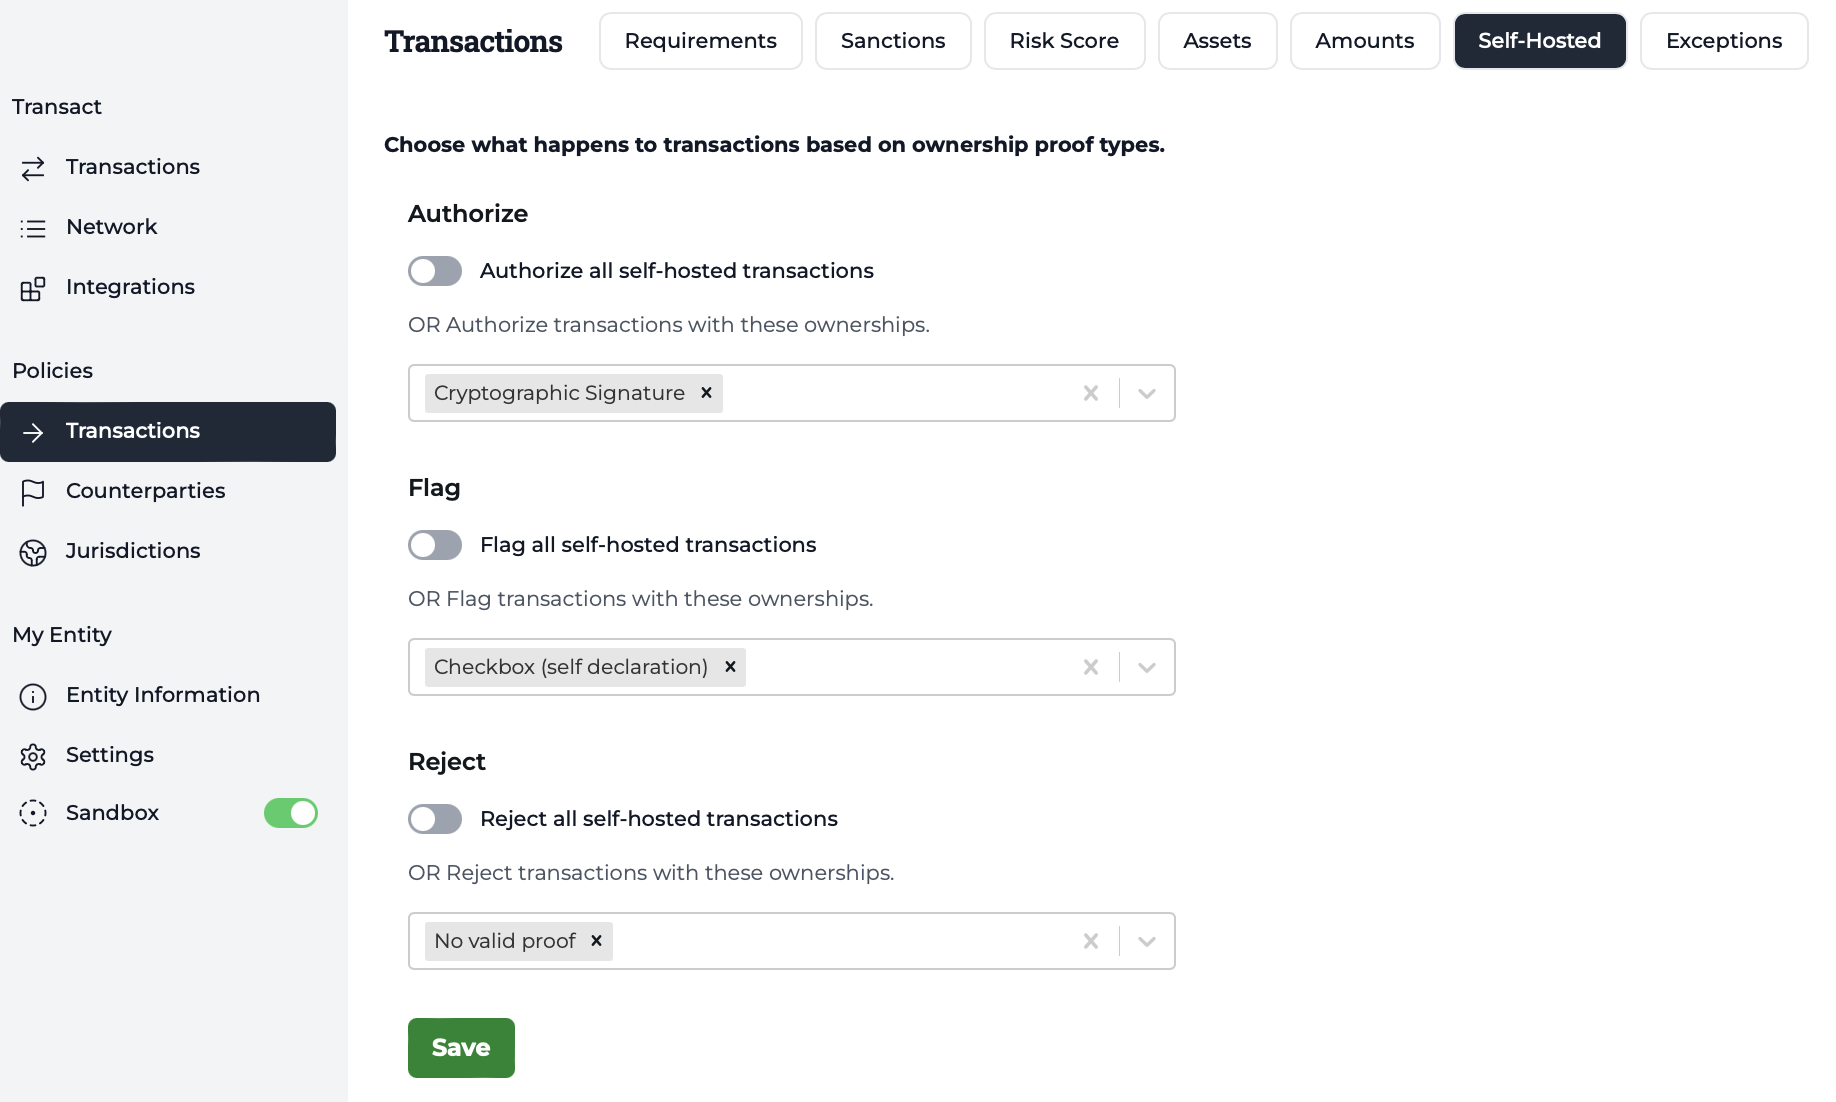Screen dimensions: 1836x1102
Task: Click the Integrations blocks icon
Action: click(33, 289)
